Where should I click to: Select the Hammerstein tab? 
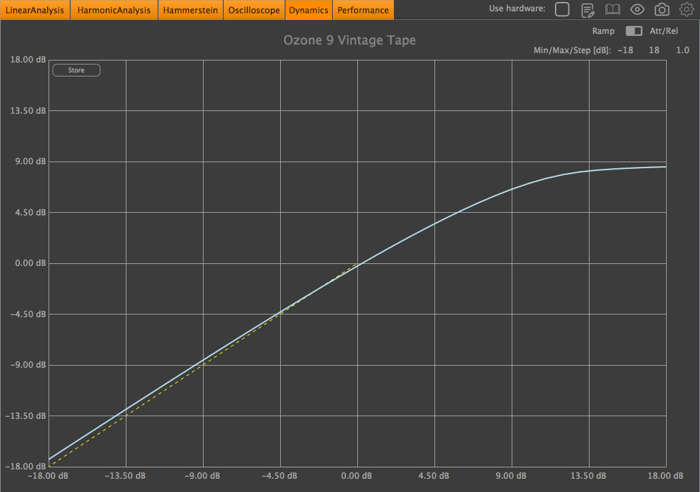click(x=190, y=10)
